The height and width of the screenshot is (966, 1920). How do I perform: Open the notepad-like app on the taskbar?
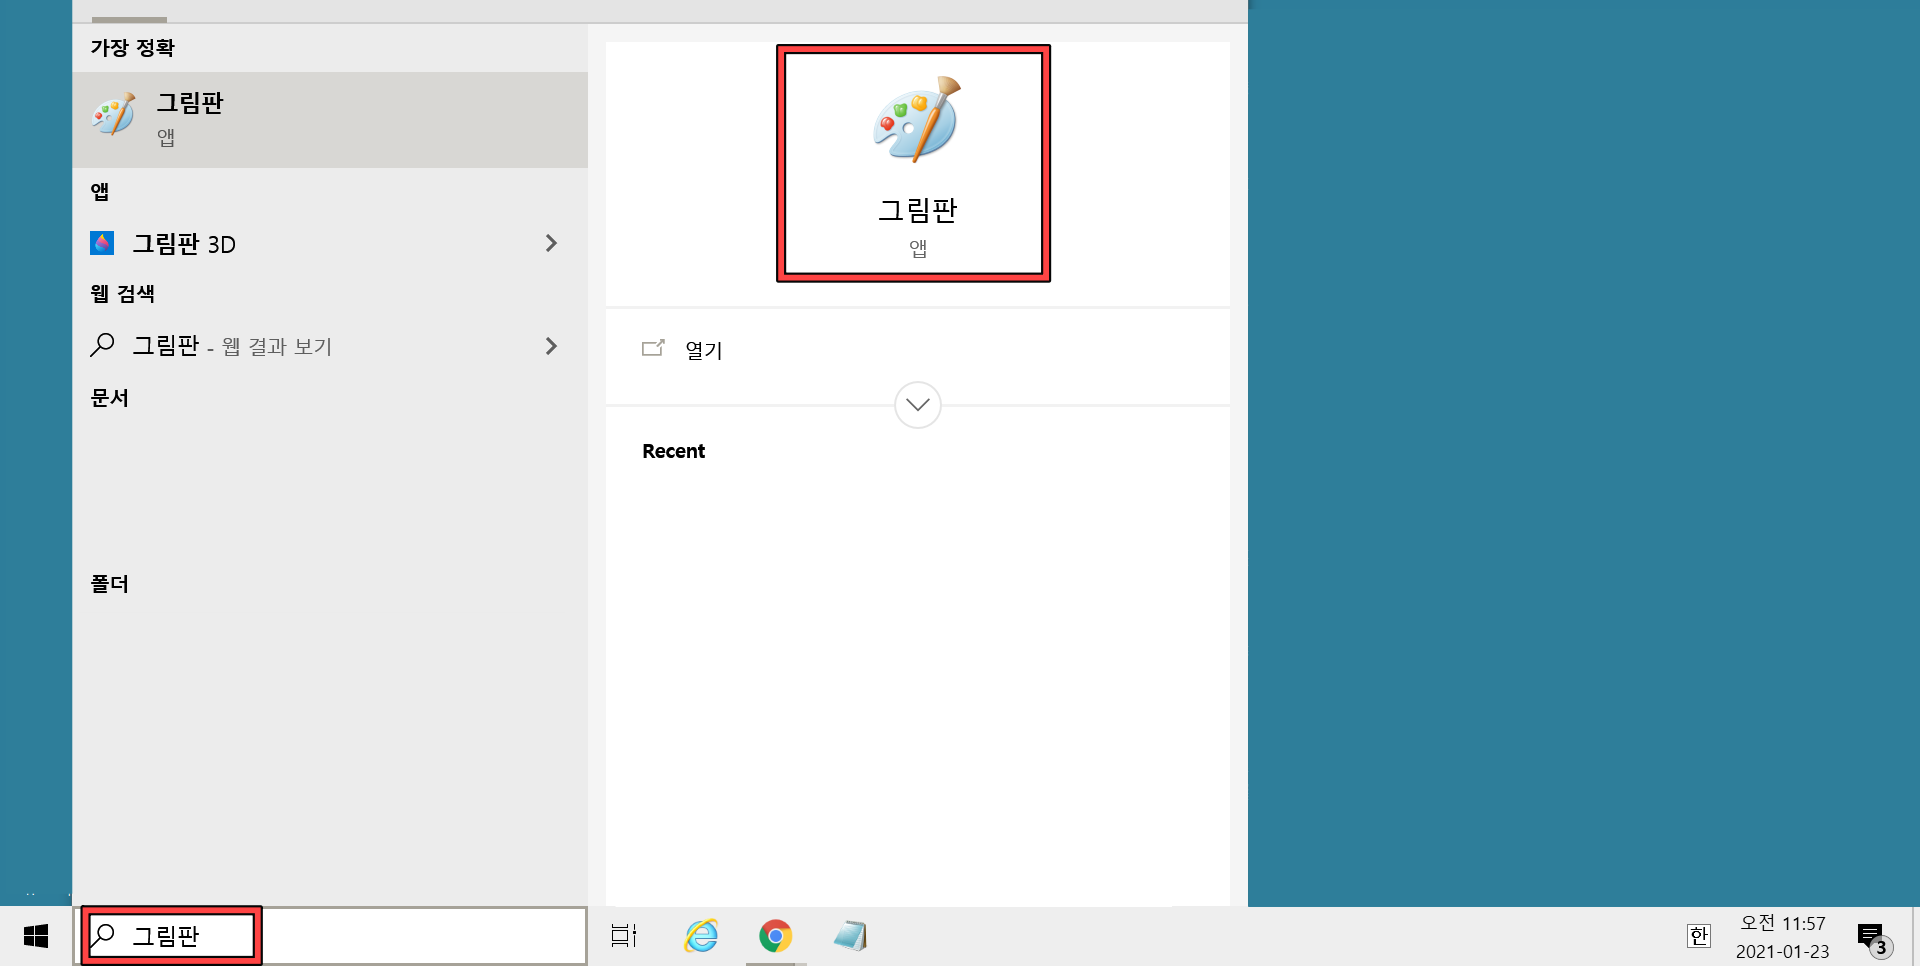point(851,936)
